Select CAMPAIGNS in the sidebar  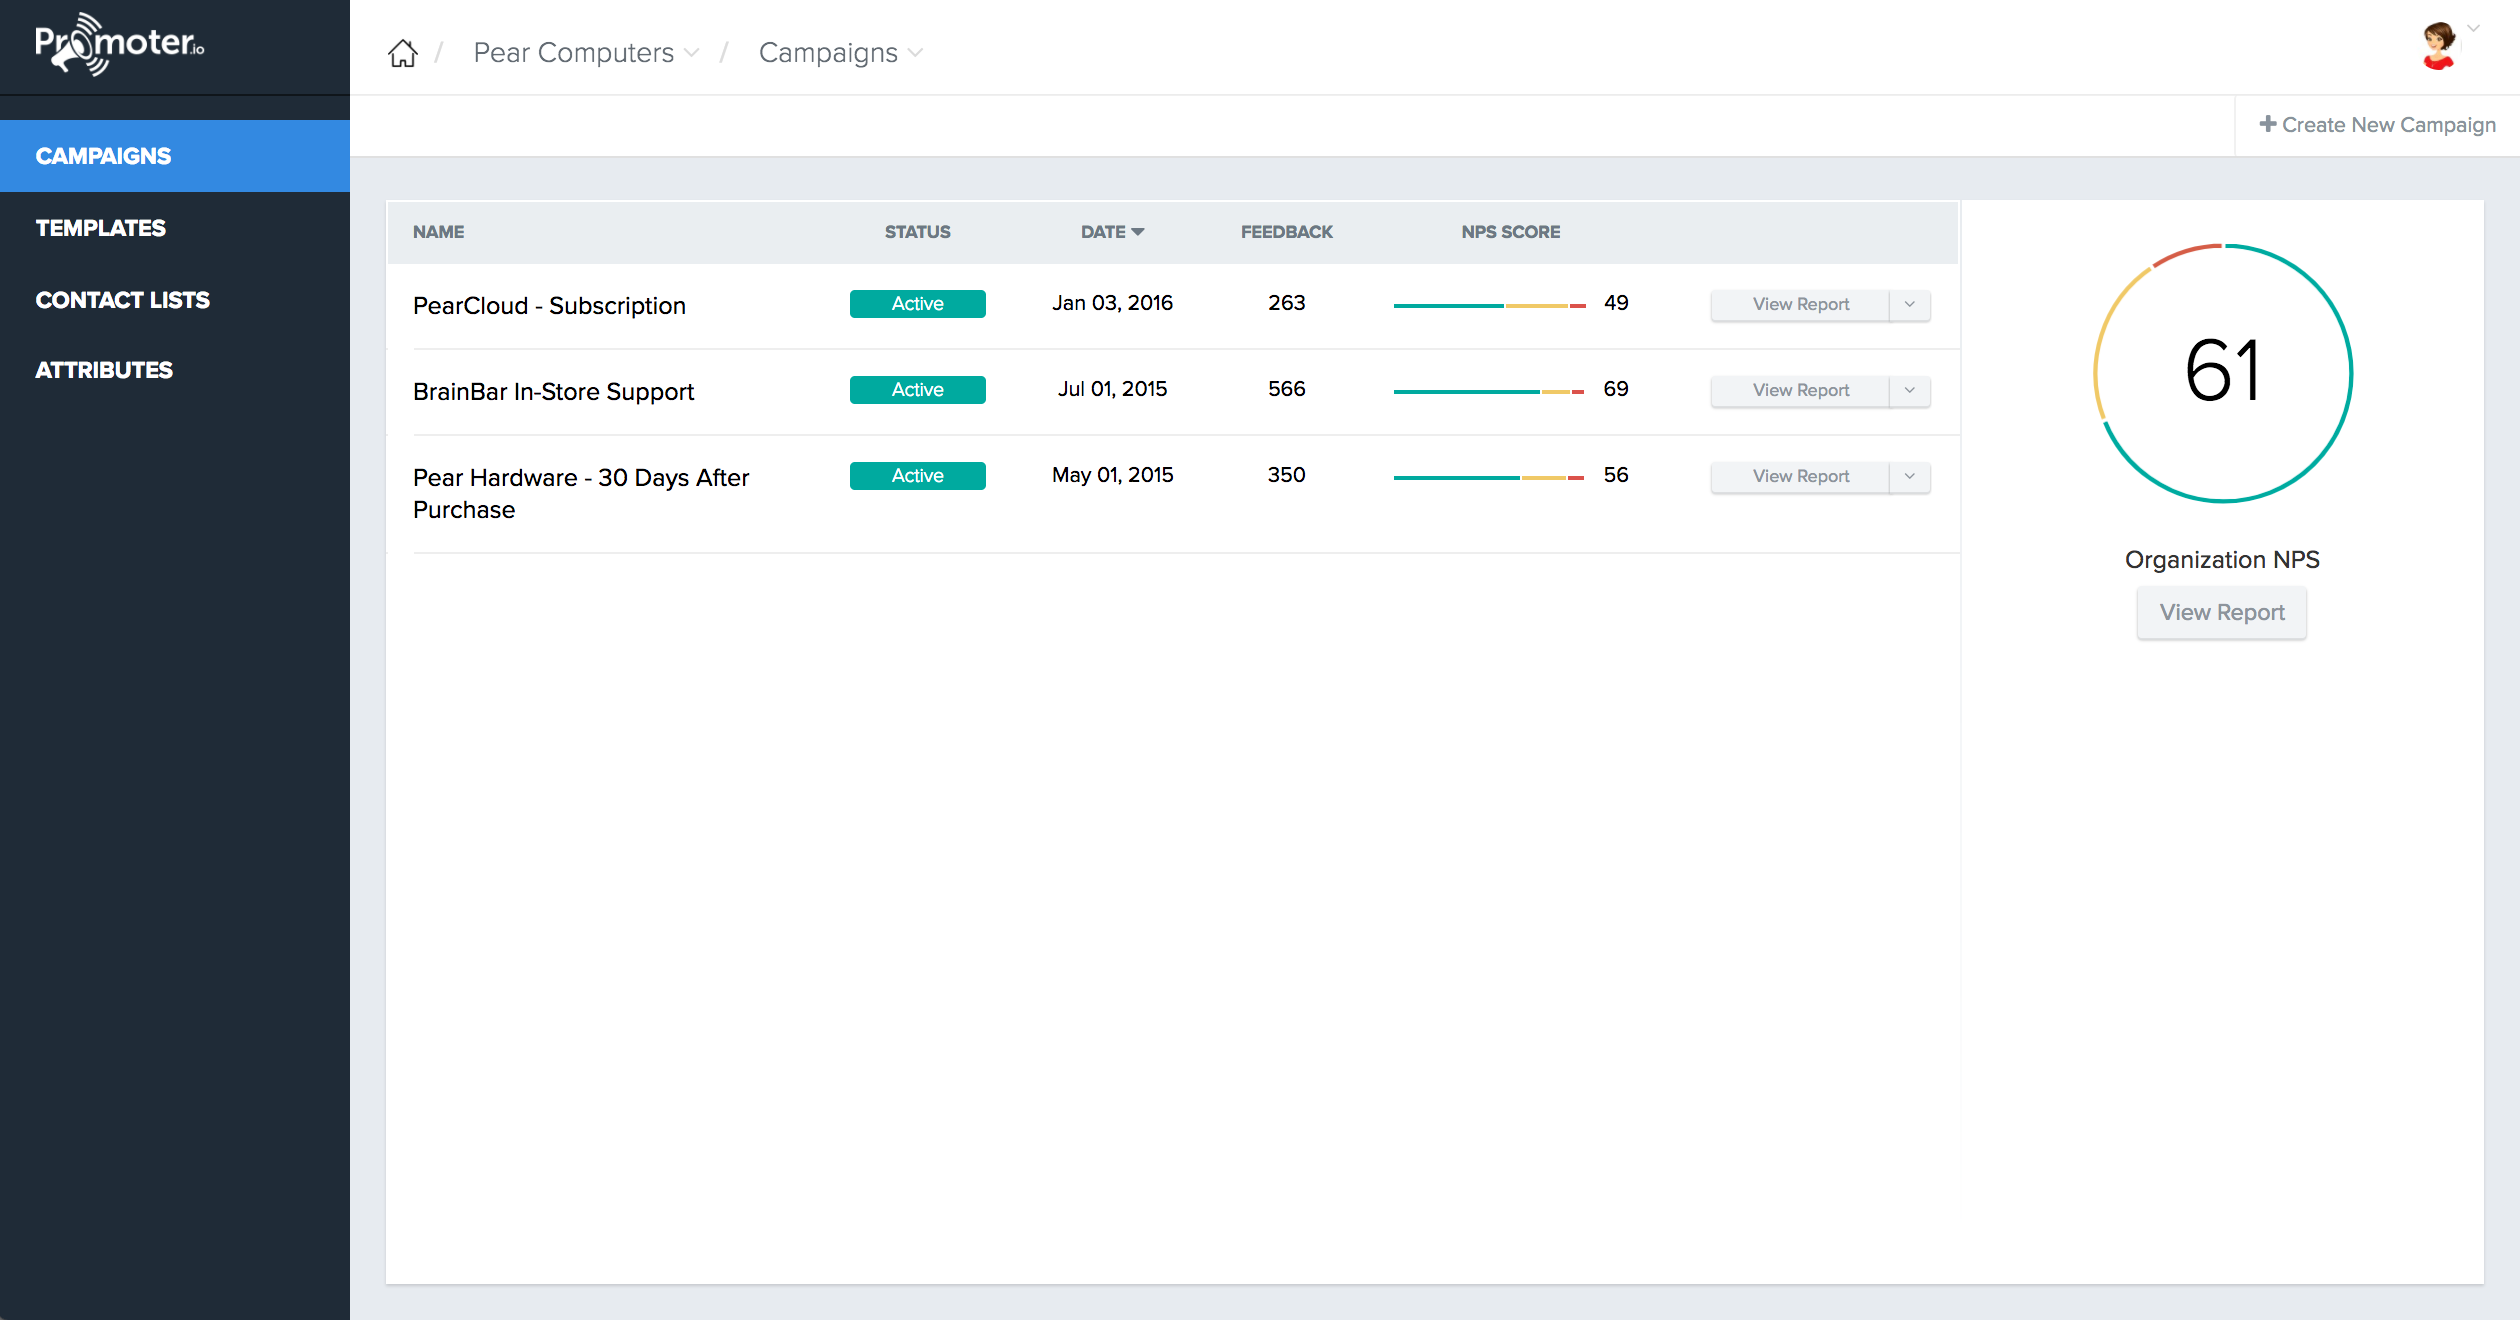[175, 156]
